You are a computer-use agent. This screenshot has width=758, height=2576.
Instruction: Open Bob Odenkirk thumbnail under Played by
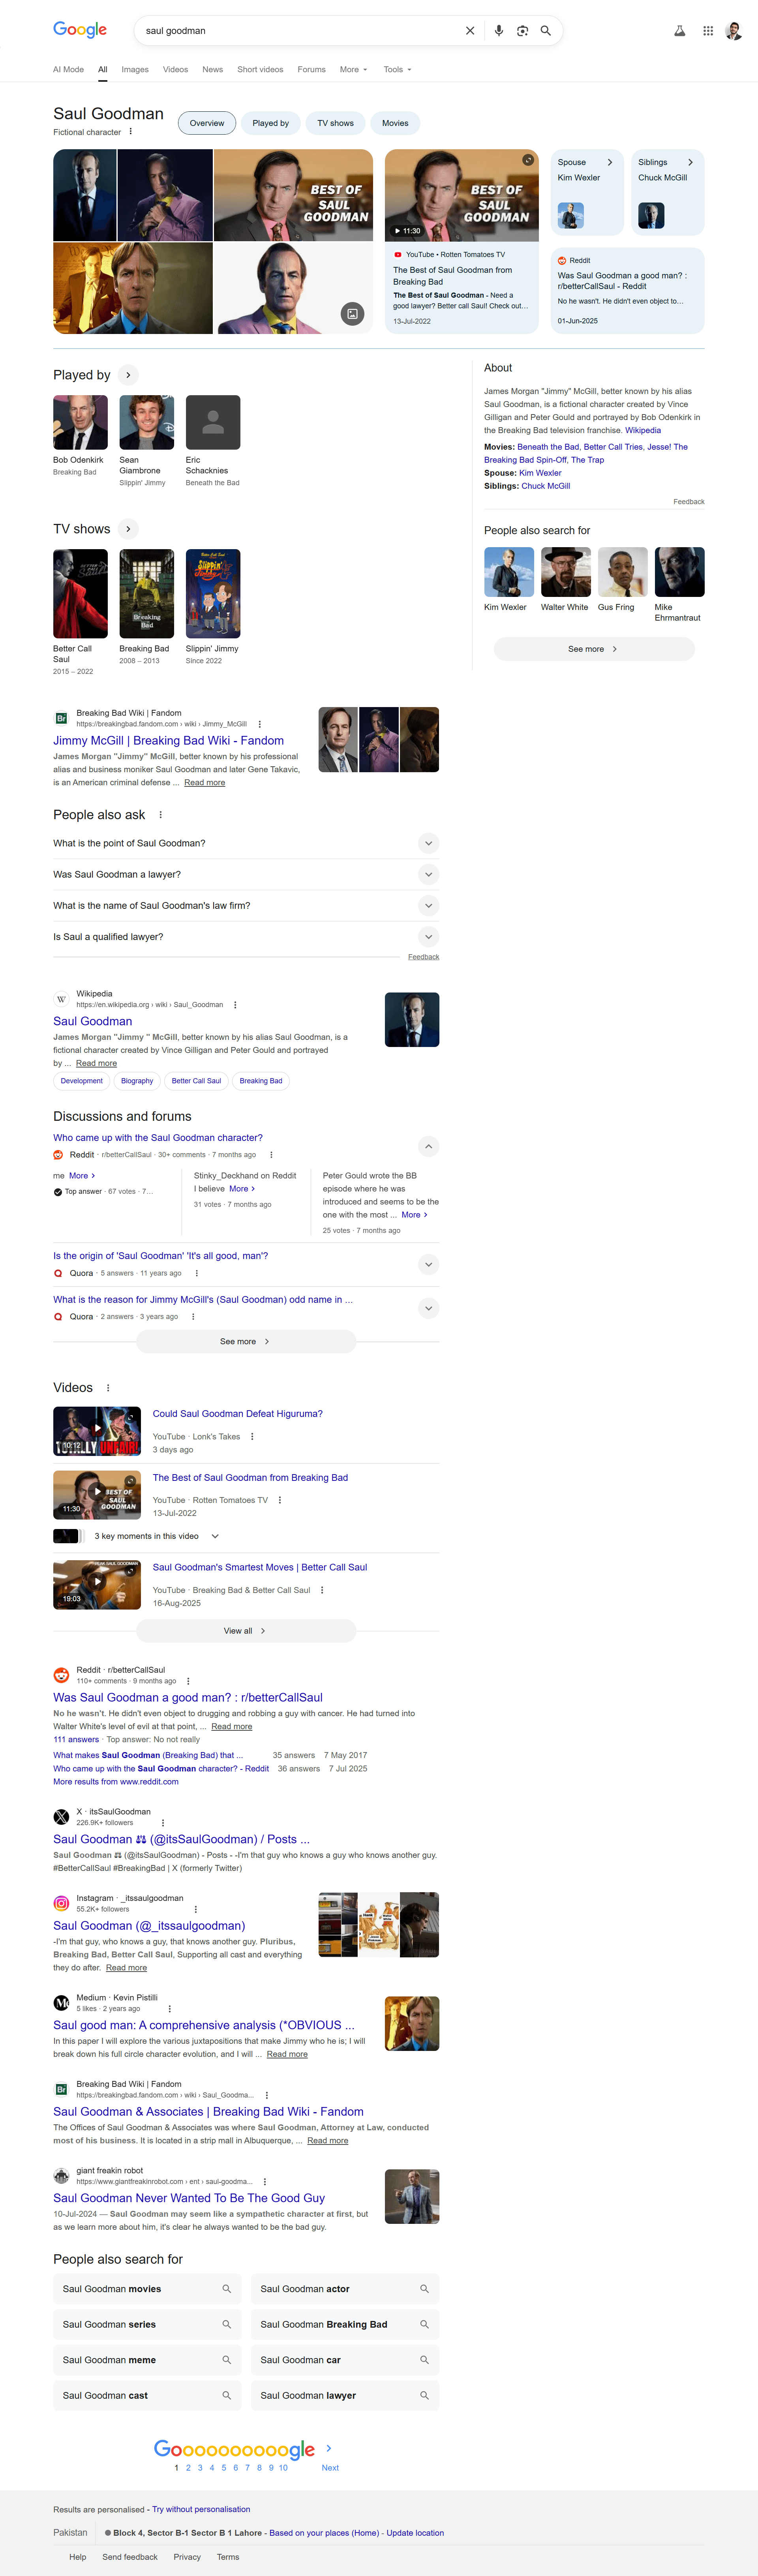80,422
